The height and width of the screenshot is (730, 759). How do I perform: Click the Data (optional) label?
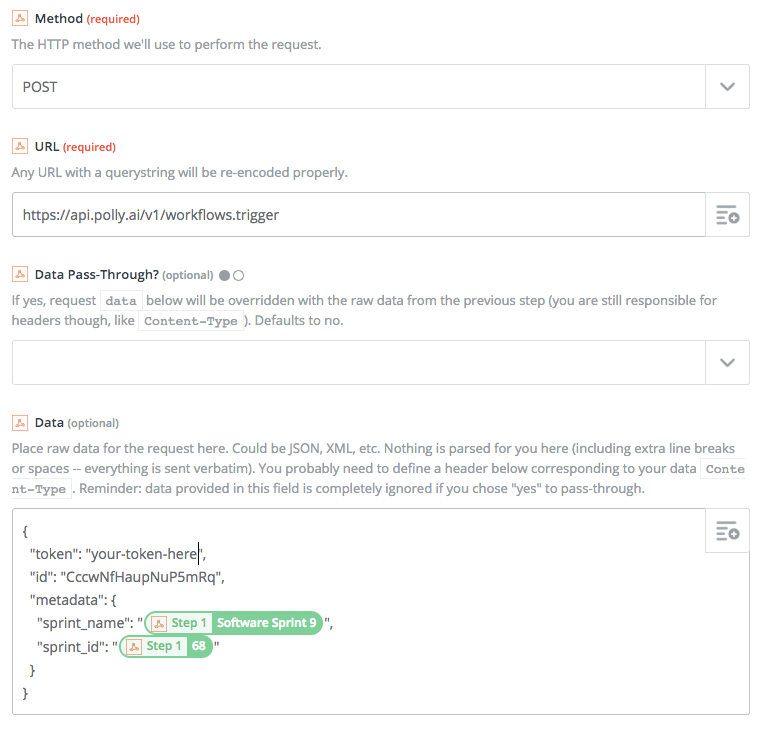[76, 423]
